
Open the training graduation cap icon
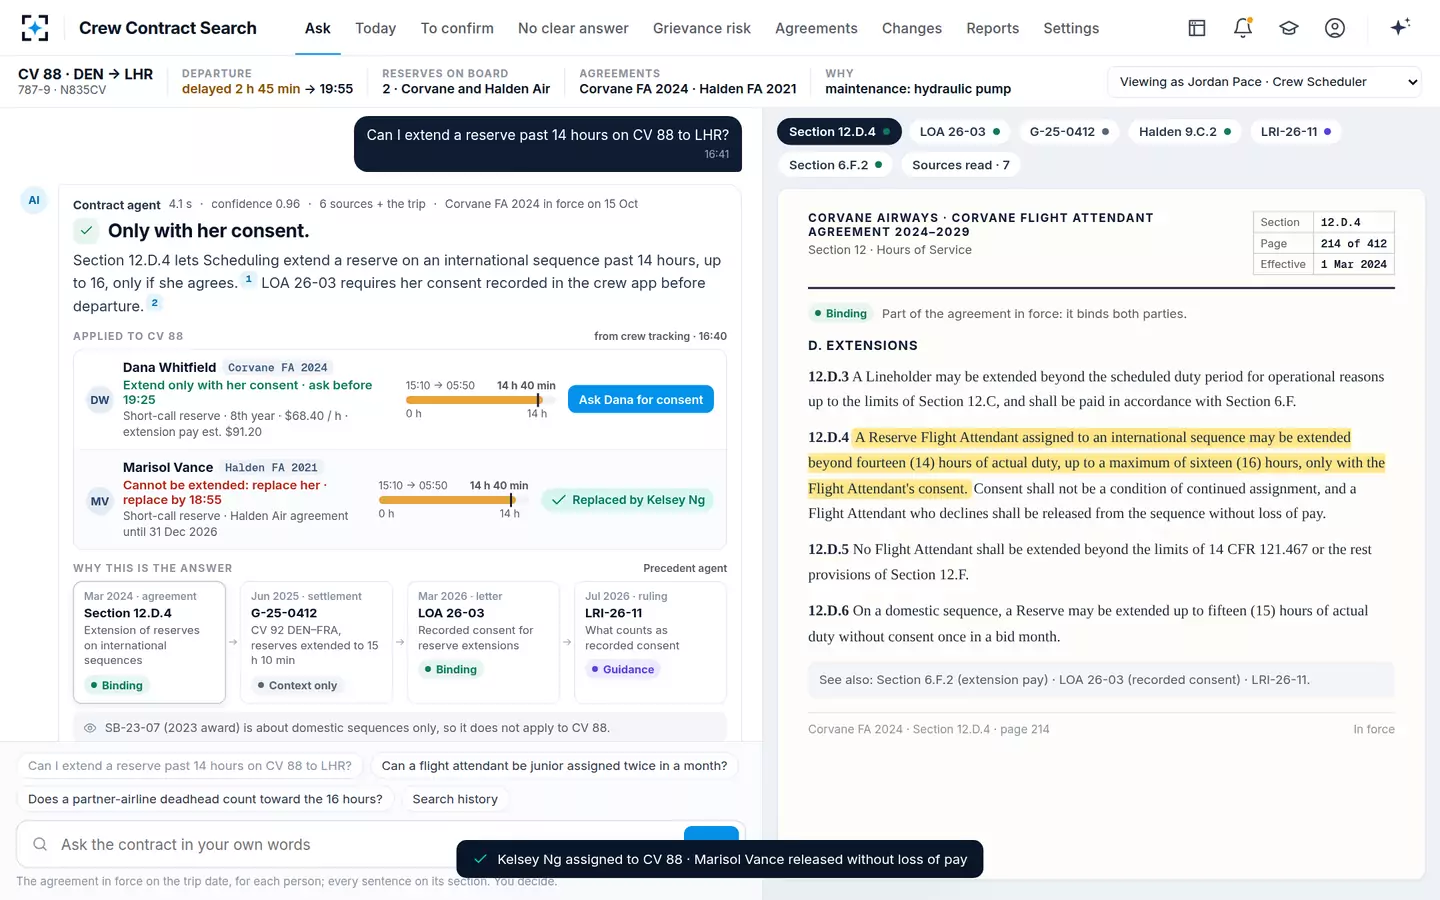[x=1289, y=28]
